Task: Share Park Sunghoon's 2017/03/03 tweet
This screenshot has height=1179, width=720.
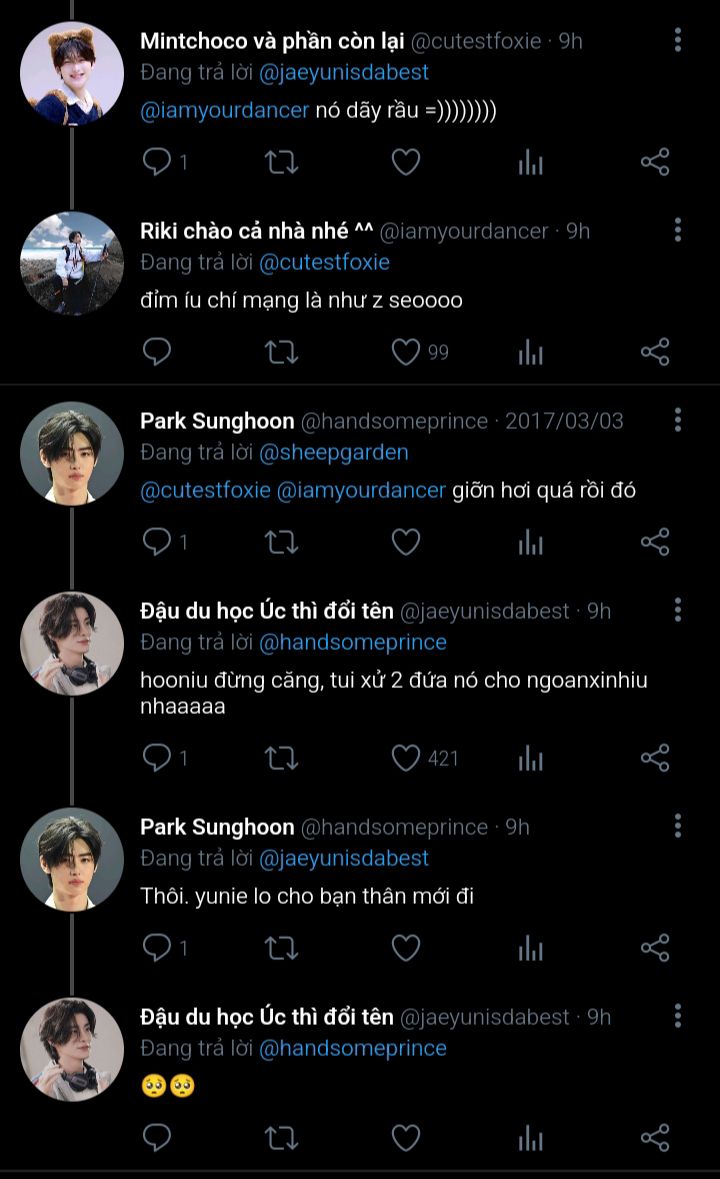Action: click(654, 542)
